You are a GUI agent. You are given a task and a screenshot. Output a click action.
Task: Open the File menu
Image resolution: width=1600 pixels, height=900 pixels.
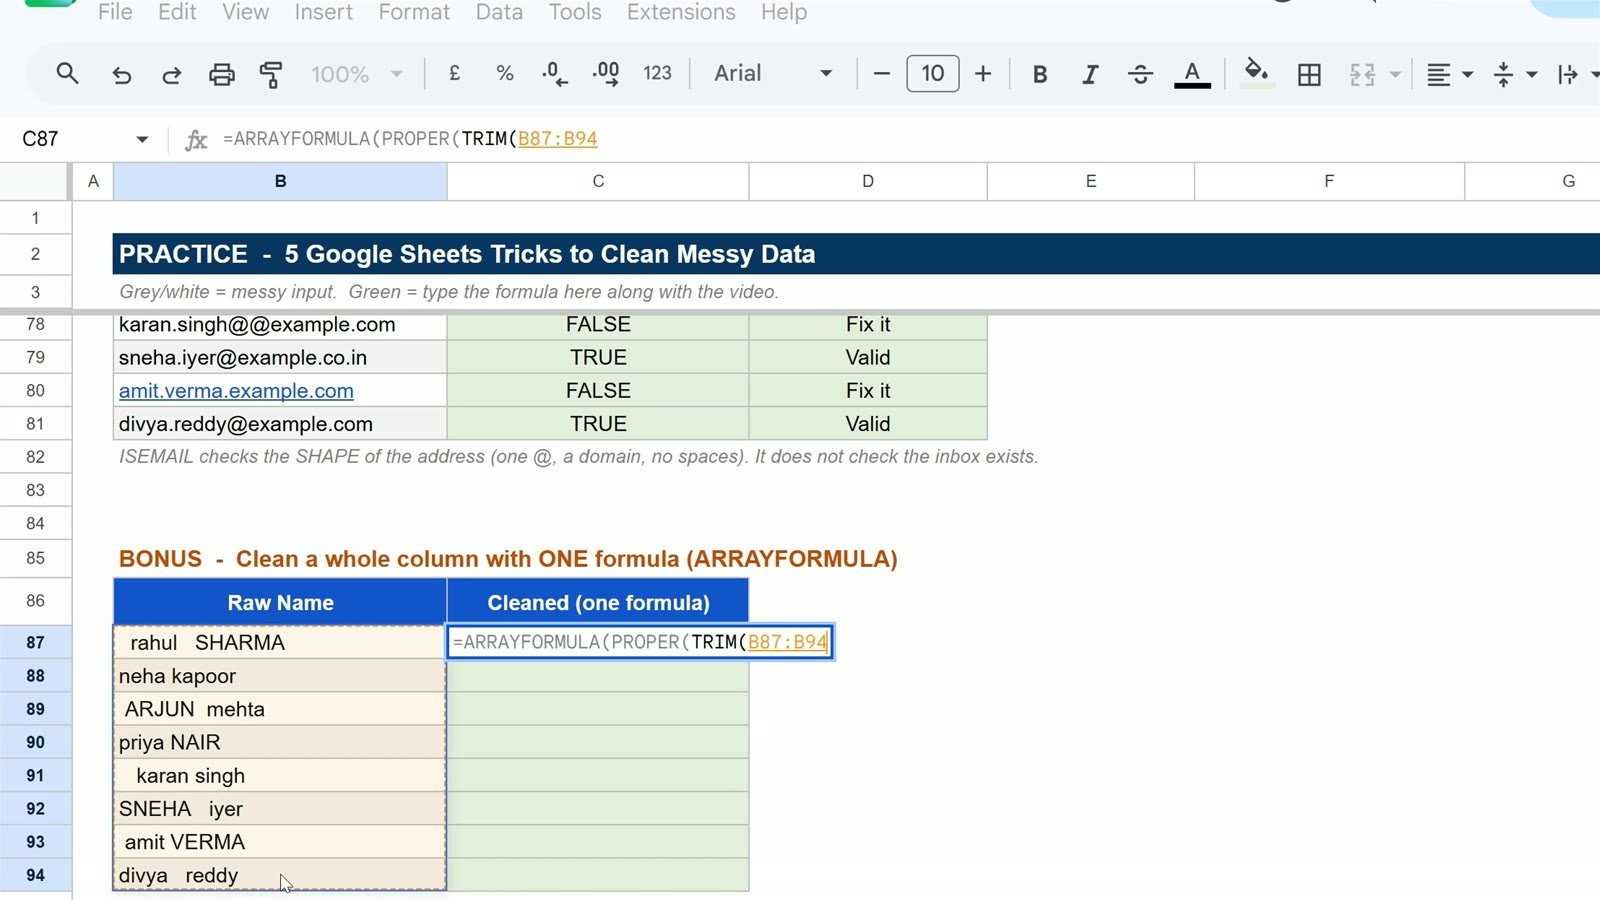click(x=115, y=12)
